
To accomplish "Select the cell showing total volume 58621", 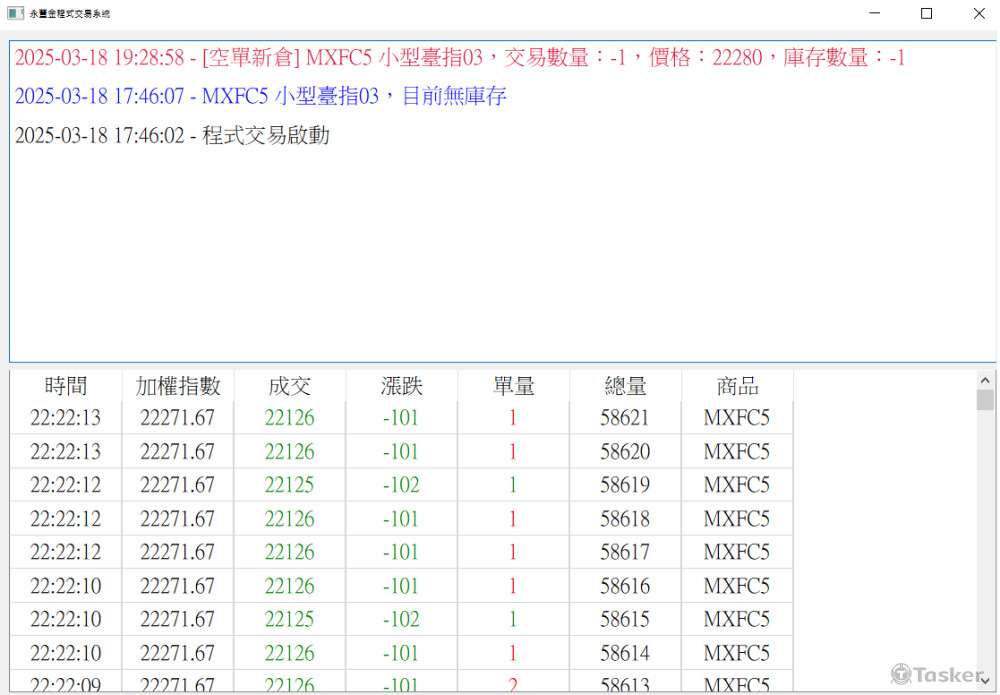I will pos(625,418).
